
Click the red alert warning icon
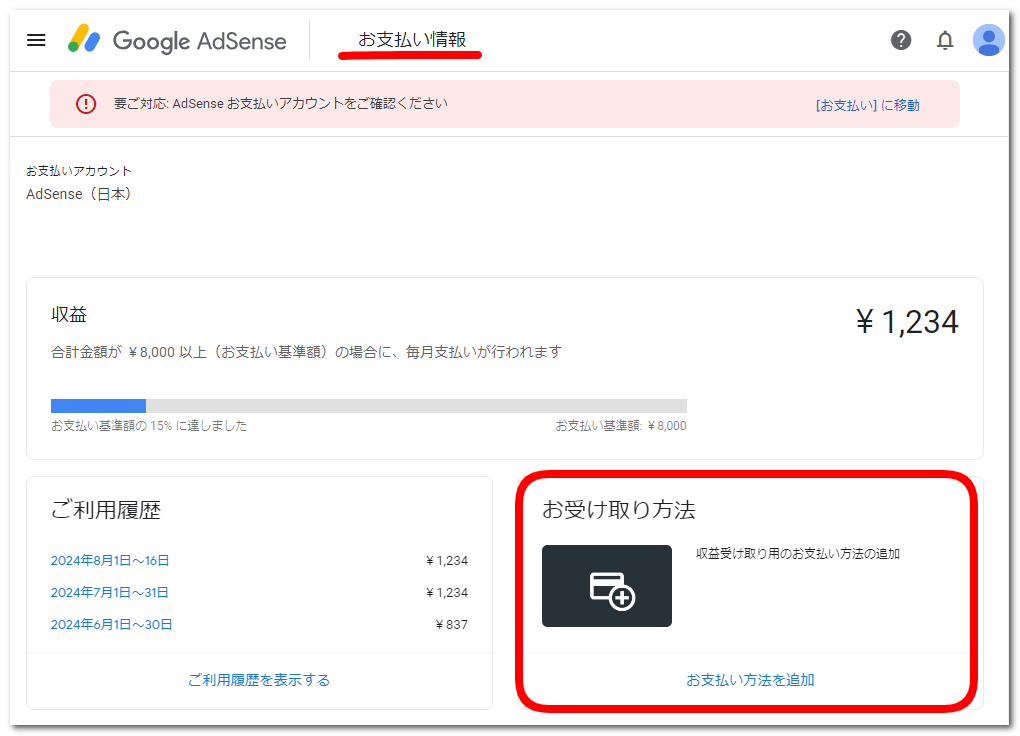click(86, 104)
